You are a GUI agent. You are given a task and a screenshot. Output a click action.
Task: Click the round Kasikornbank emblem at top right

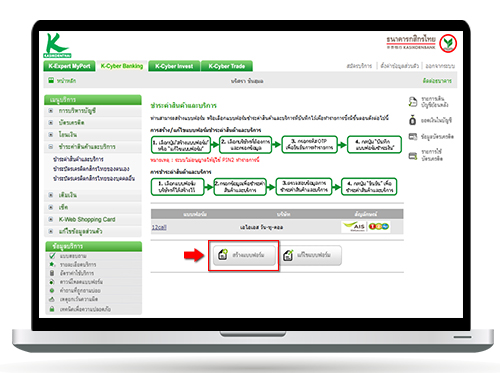click(x=448, y=43)
